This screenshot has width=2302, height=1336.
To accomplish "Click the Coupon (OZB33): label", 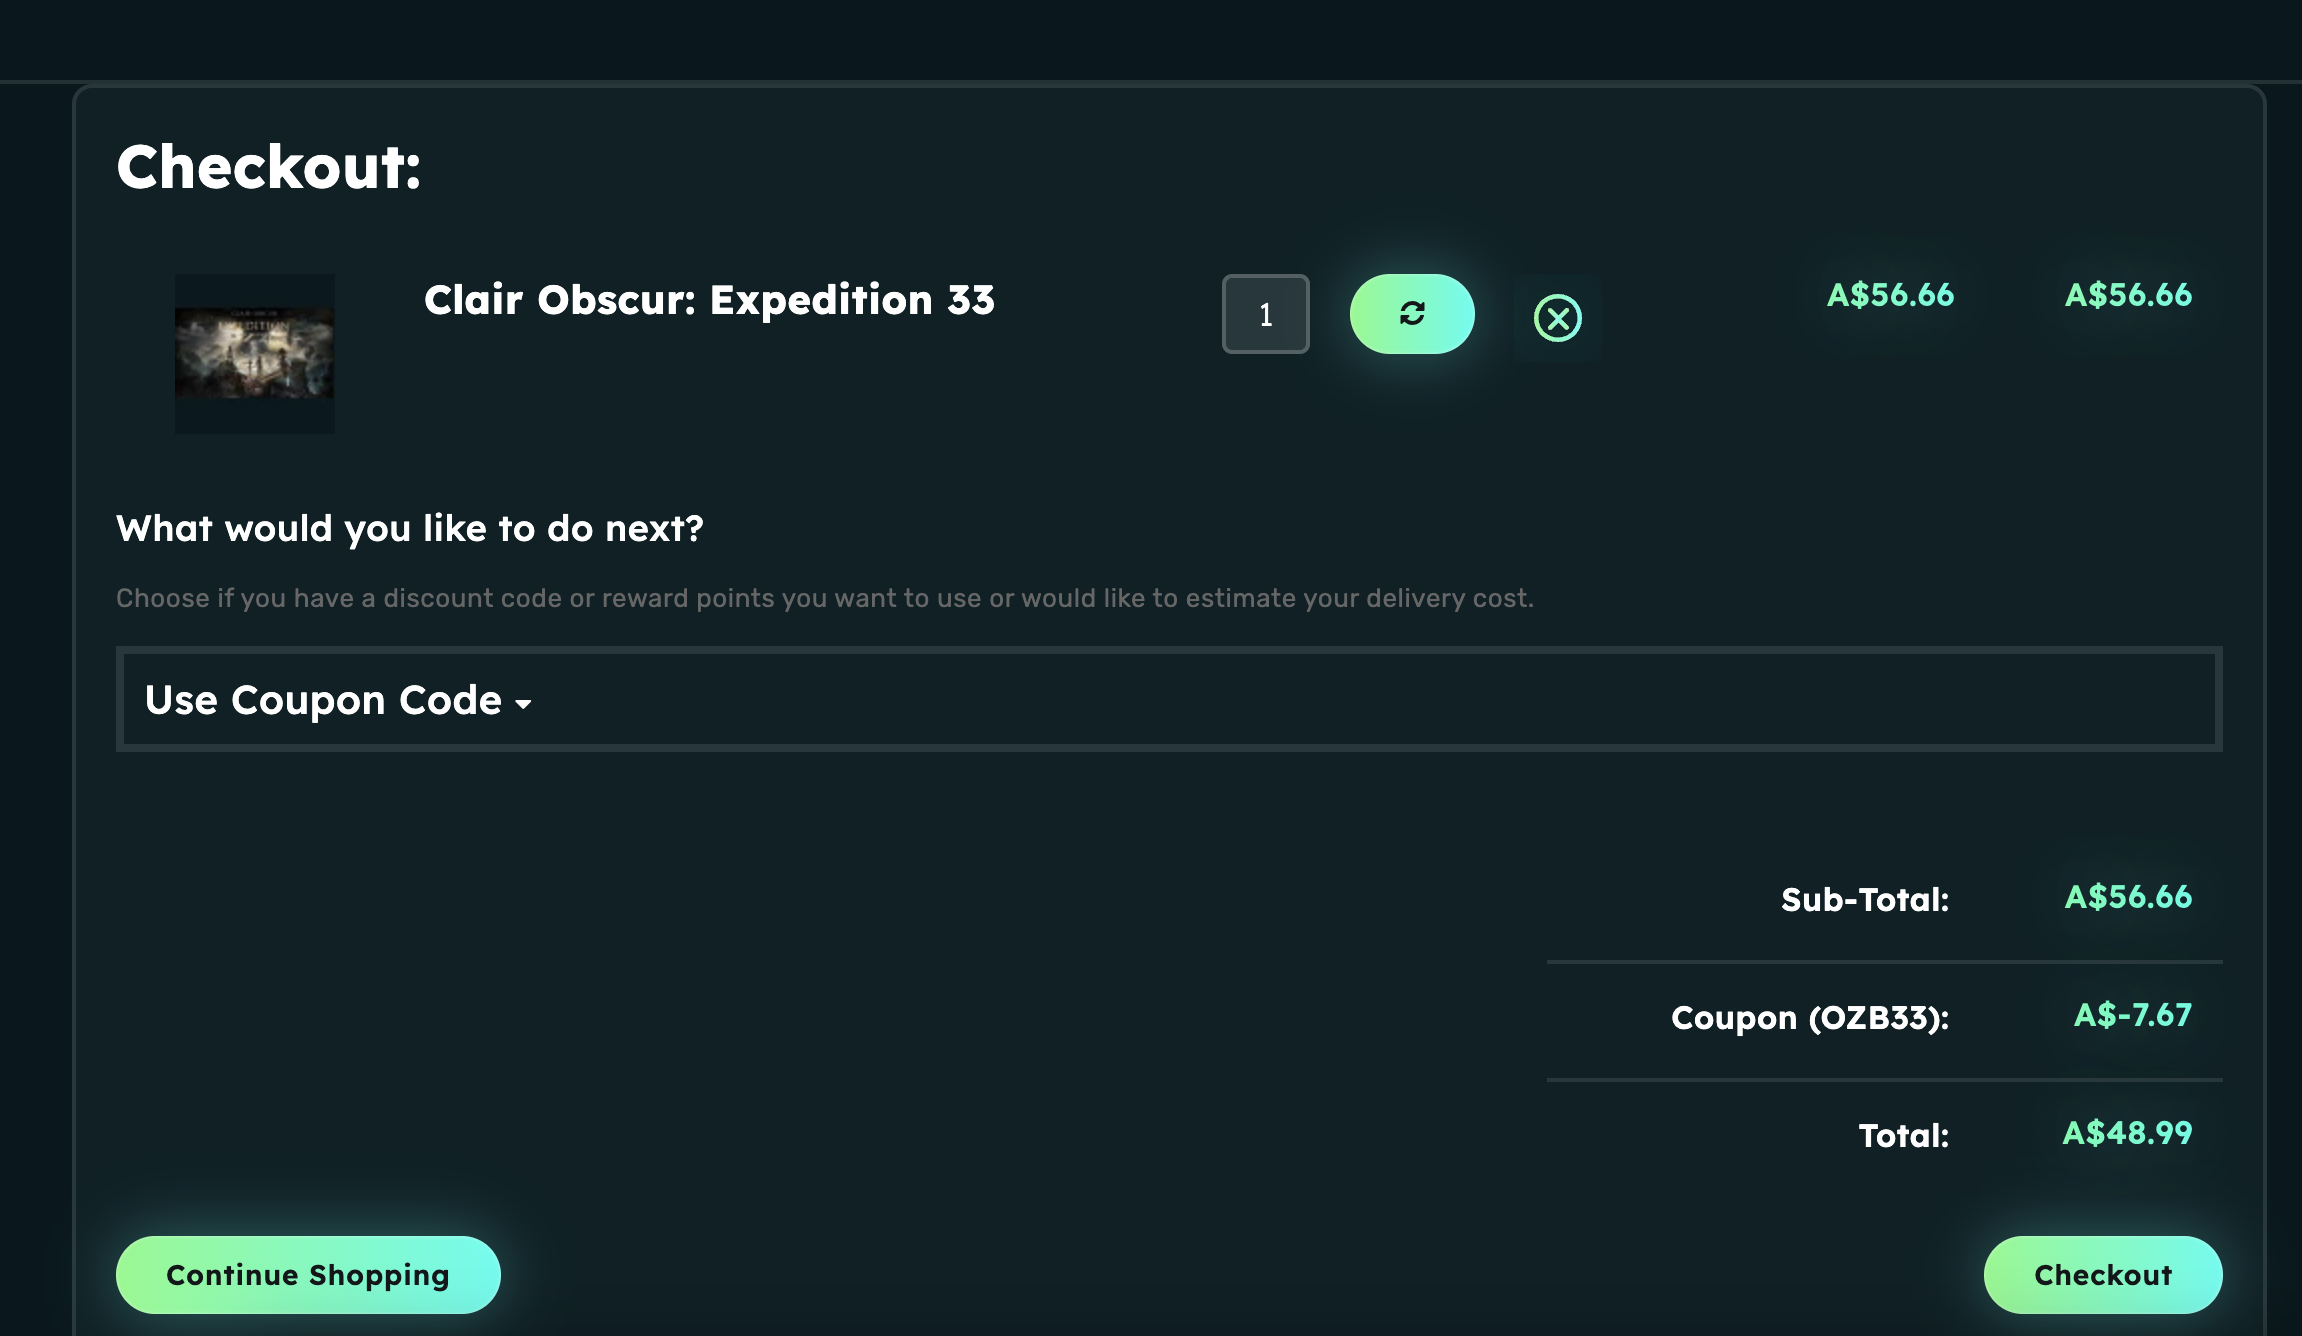I will (1810, 1018).
